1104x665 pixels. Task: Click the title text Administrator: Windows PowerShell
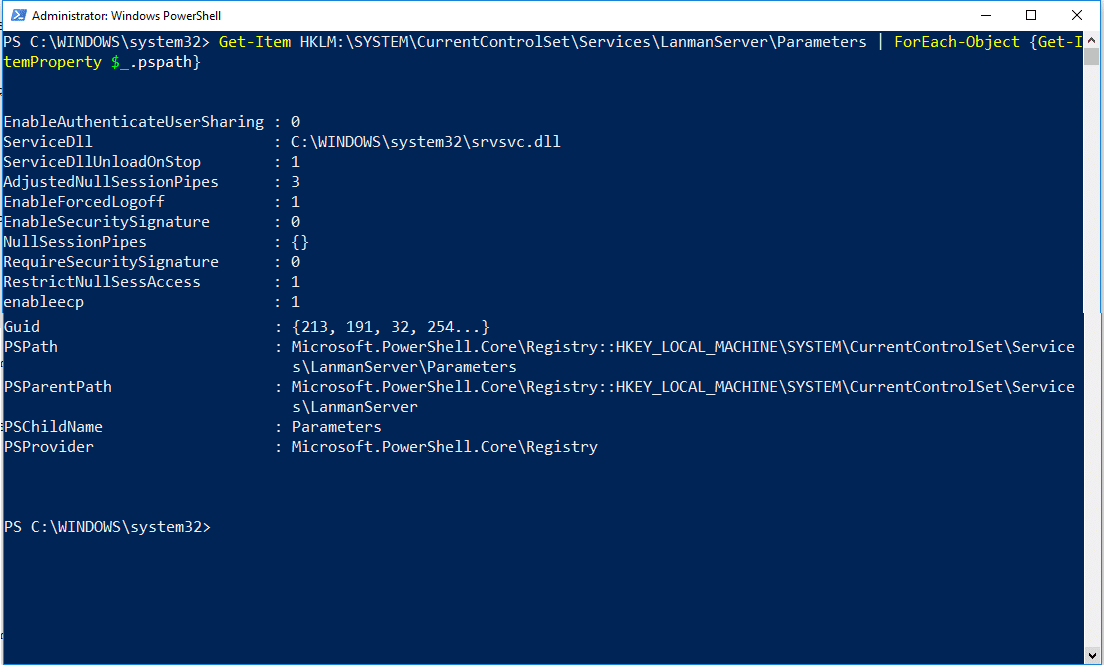126,15
